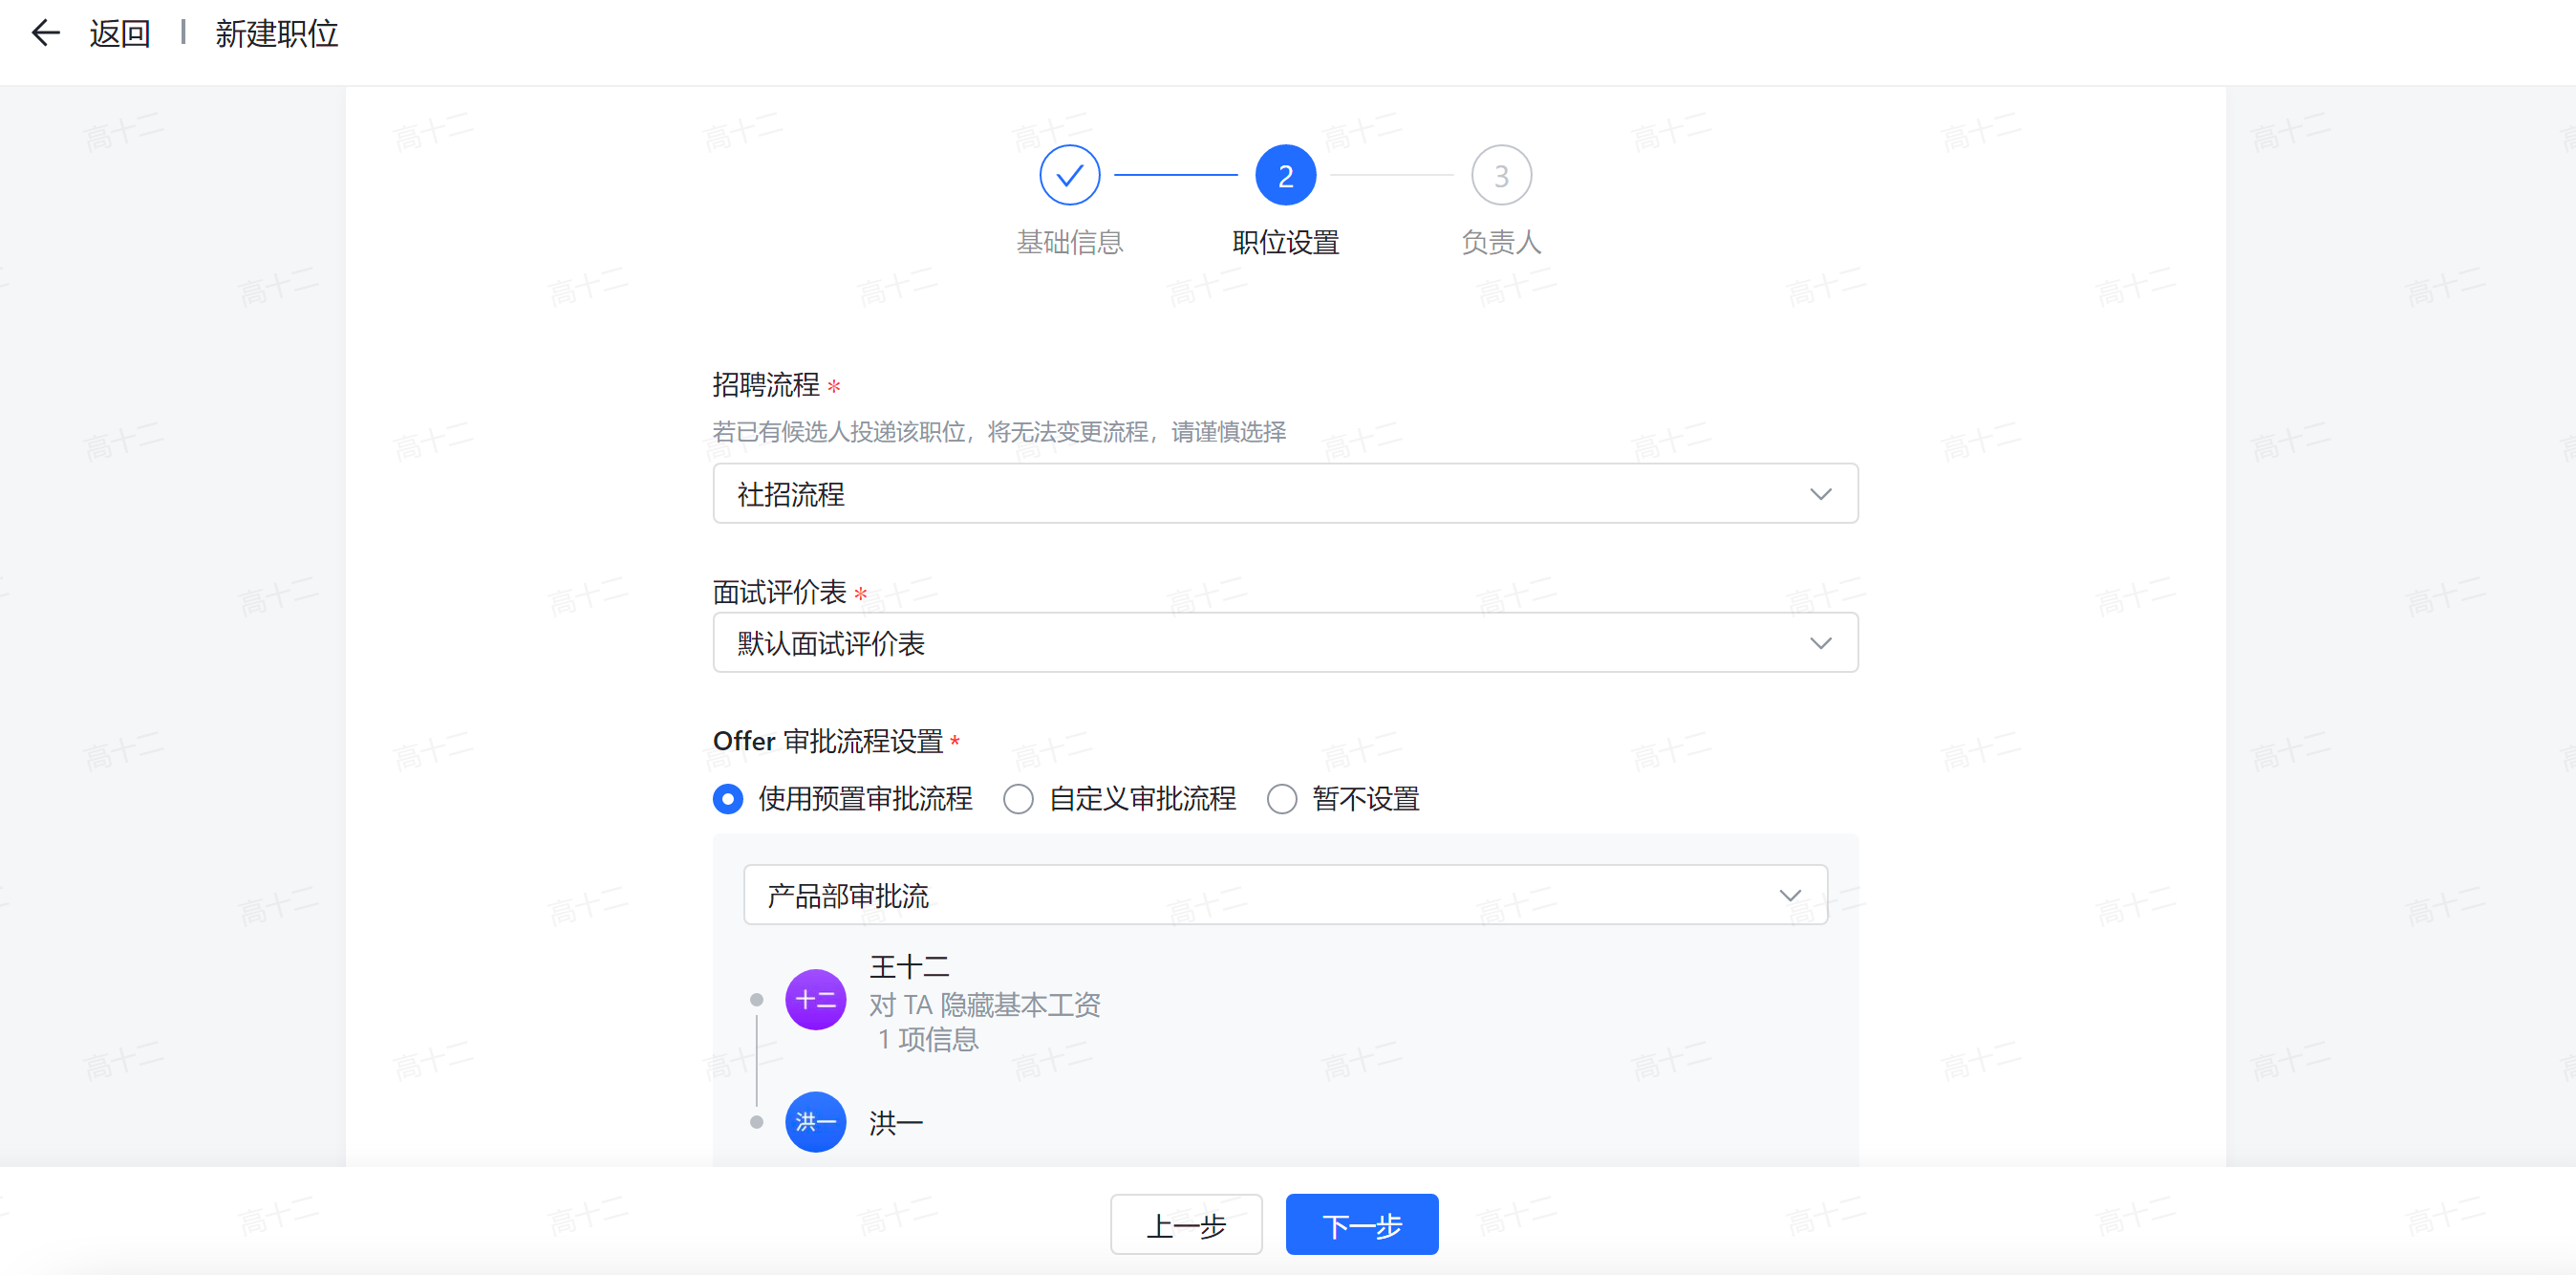Click the chevron in 产品部审批流 dropdown

tap(1790, 895)
